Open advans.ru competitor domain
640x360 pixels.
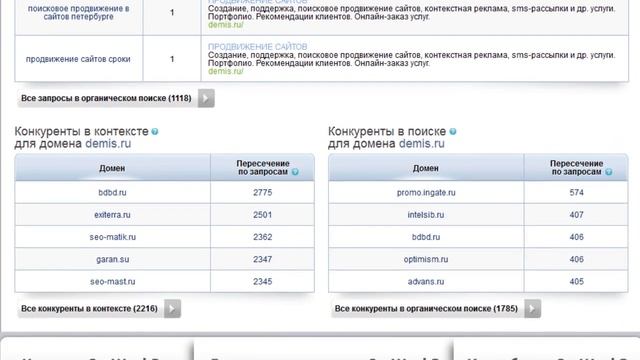coord(426,281)
